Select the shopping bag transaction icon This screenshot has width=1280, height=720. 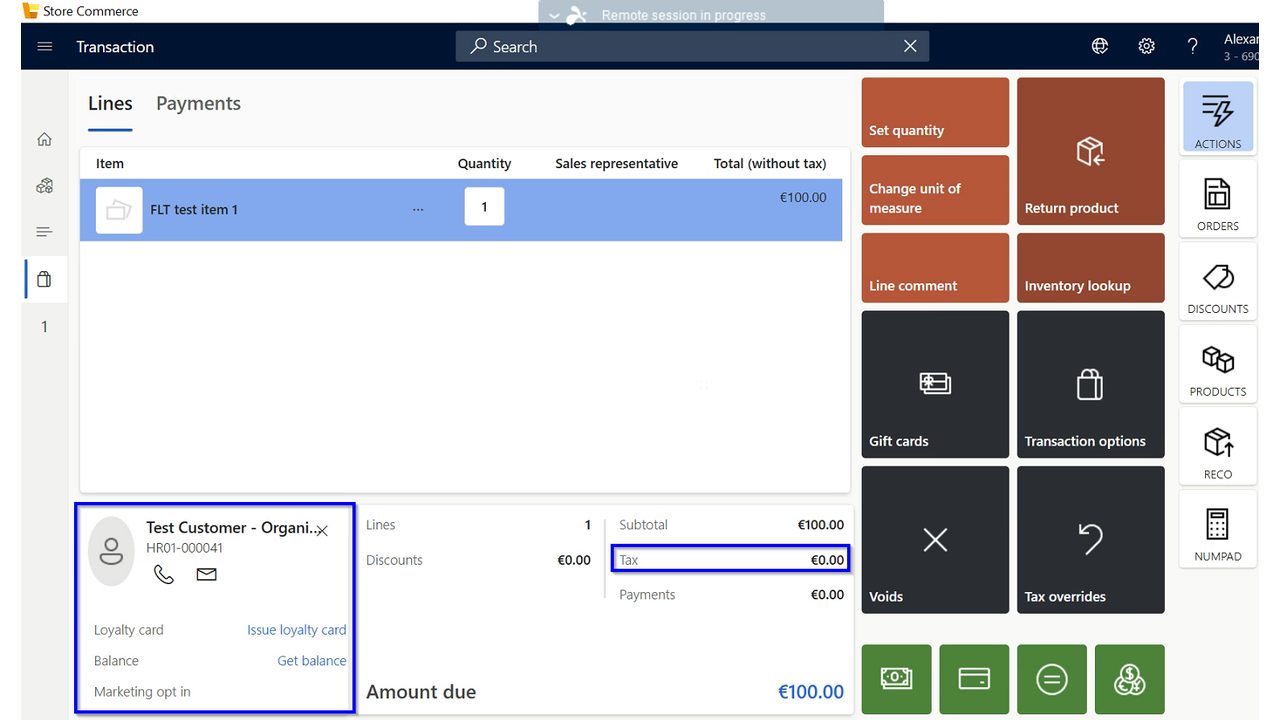click(x=44, y=279)
